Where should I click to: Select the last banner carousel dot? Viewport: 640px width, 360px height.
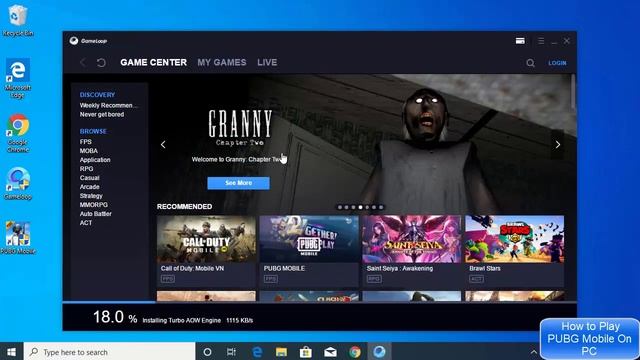point(381,207)
